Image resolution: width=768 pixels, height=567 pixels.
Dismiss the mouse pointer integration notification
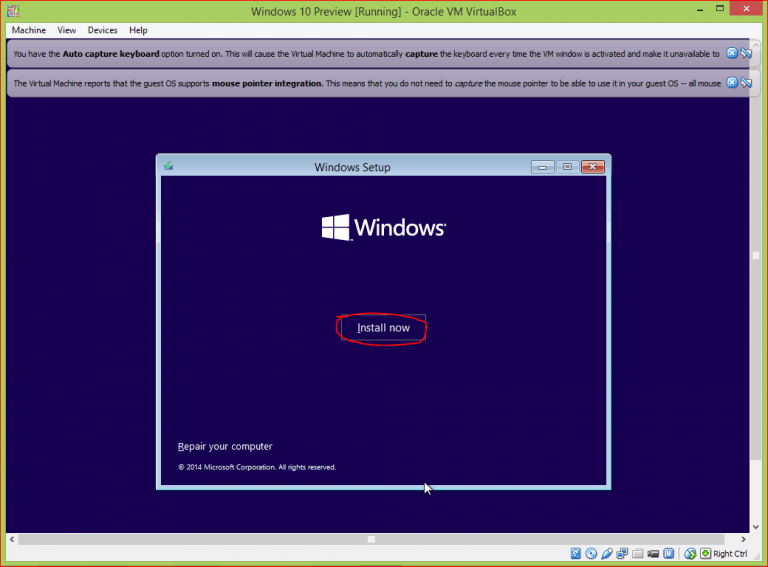pos(732,82)
